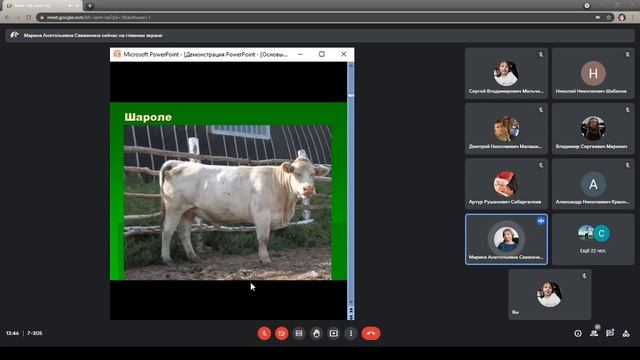This screenshot has width=640, height=360.
Task: Select Александр Николаевич participant tile
Action: point(593,184)
